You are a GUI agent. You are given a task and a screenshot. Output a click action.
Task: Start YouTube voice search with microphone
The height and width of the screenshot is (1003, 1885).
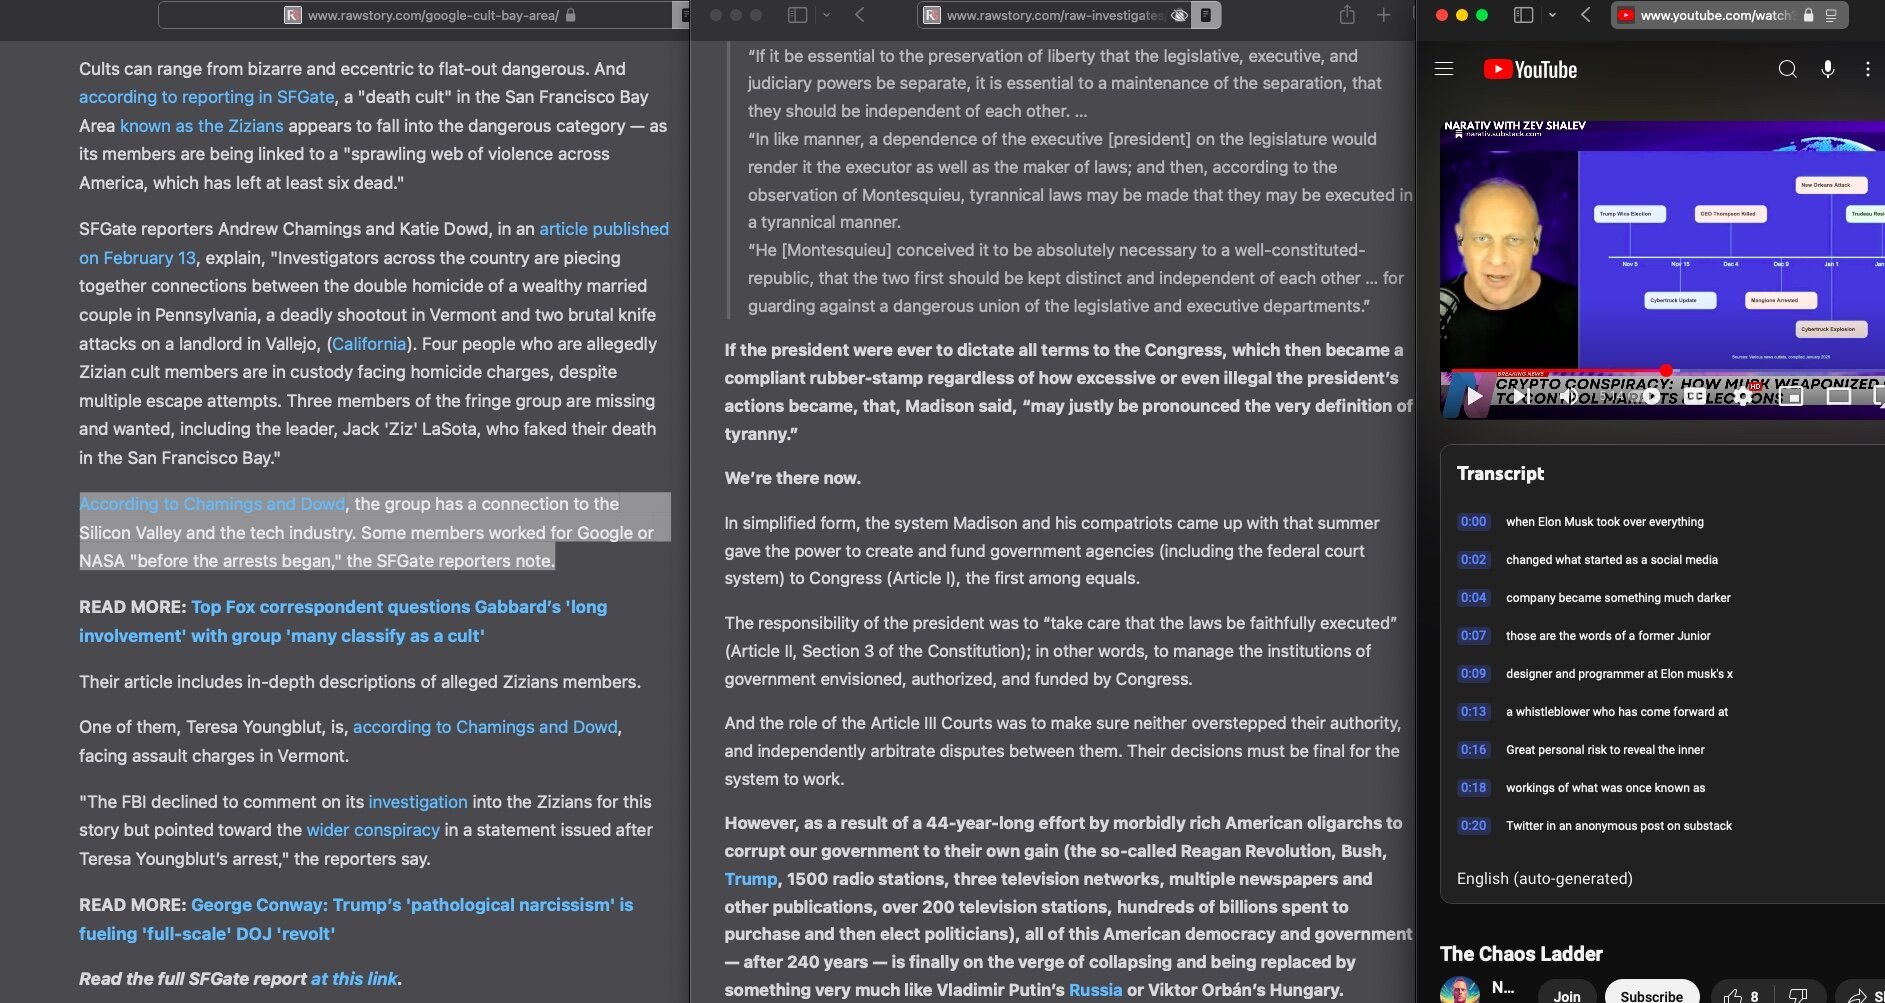tap(1827, 69)
